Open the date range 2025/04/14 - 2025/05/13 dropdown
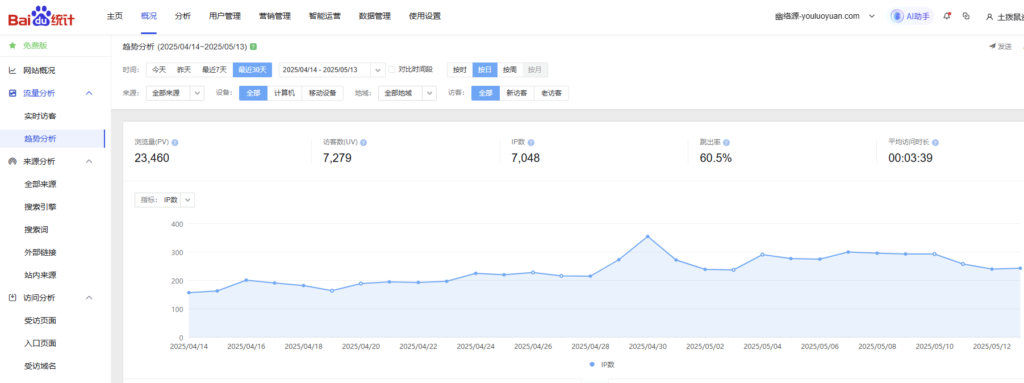This screenshot has width=1024, height=383. (332, 70)
